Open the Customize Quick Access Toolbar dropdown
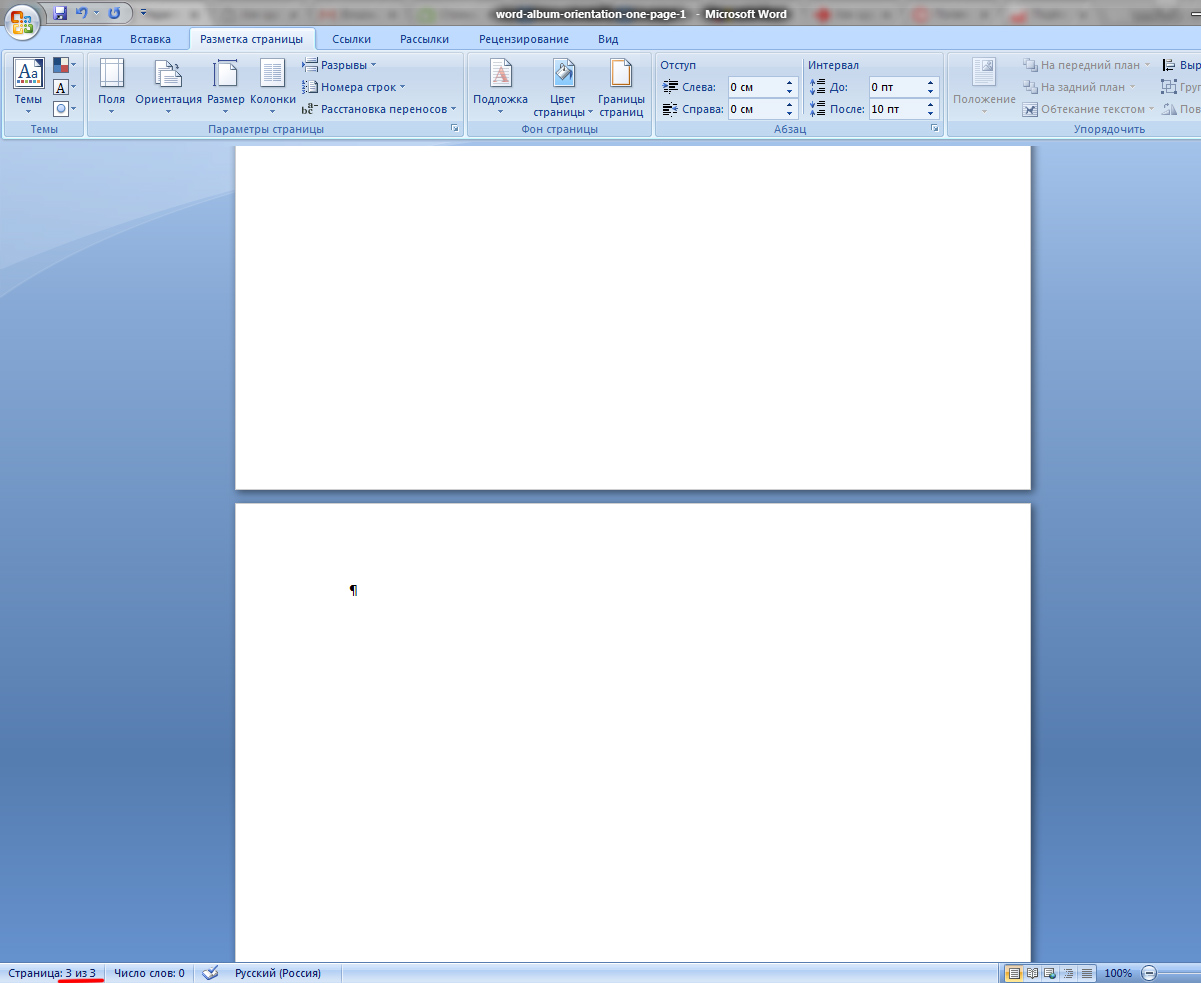This screenshot has height=983, width=1201. click(143, 13)
